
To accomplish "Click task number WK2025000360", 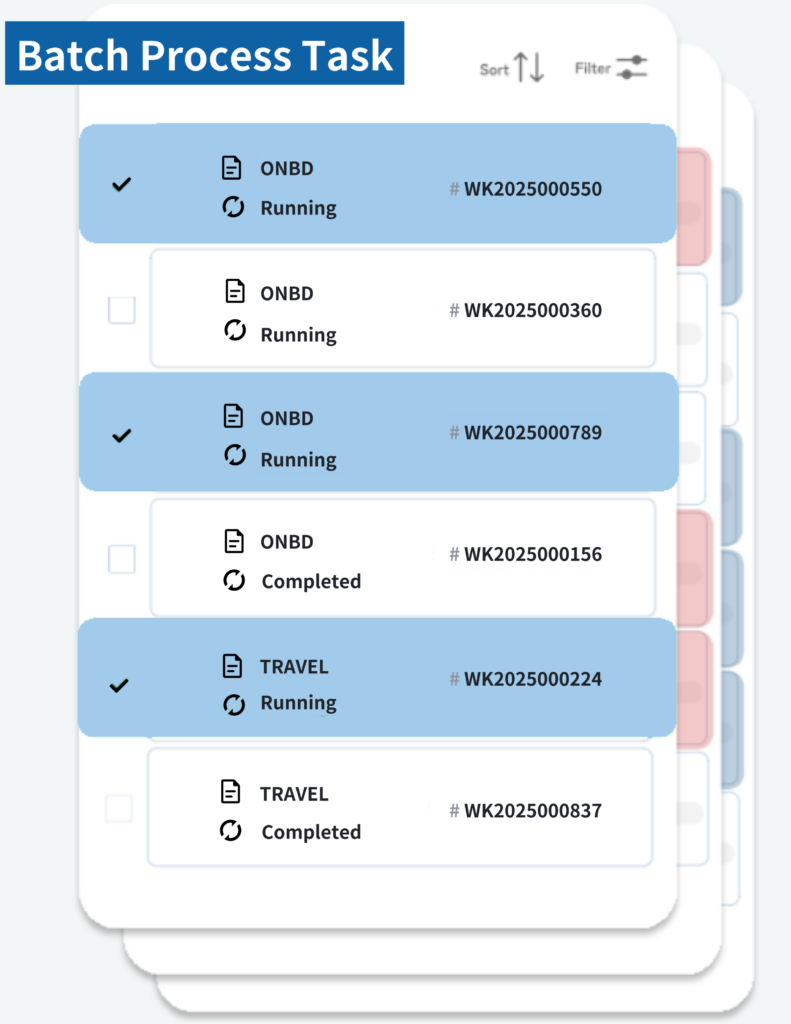I will click(x=532, y=310).
